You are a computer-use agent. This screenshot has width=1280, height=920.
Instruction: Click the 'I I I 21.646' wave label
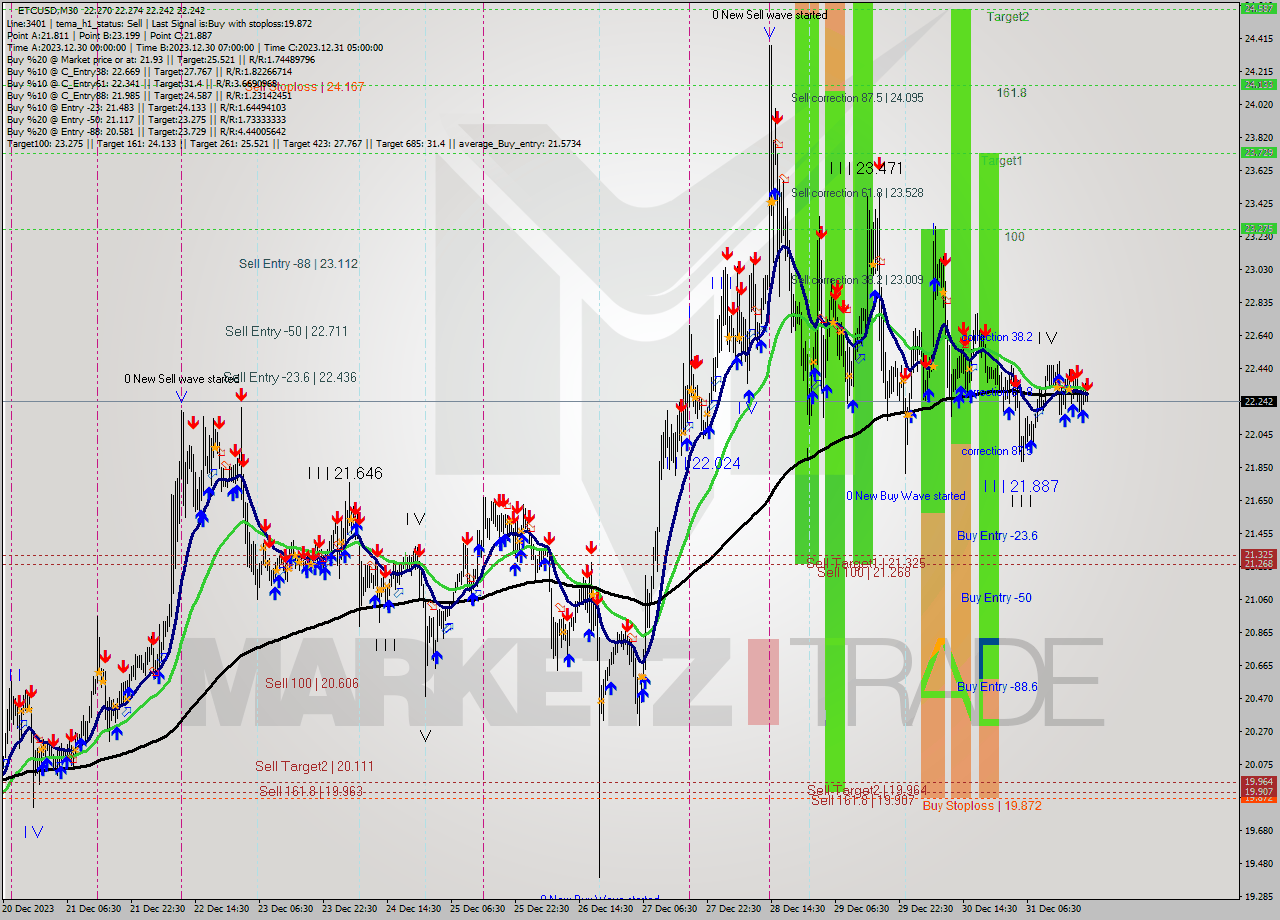coord(345,473)
